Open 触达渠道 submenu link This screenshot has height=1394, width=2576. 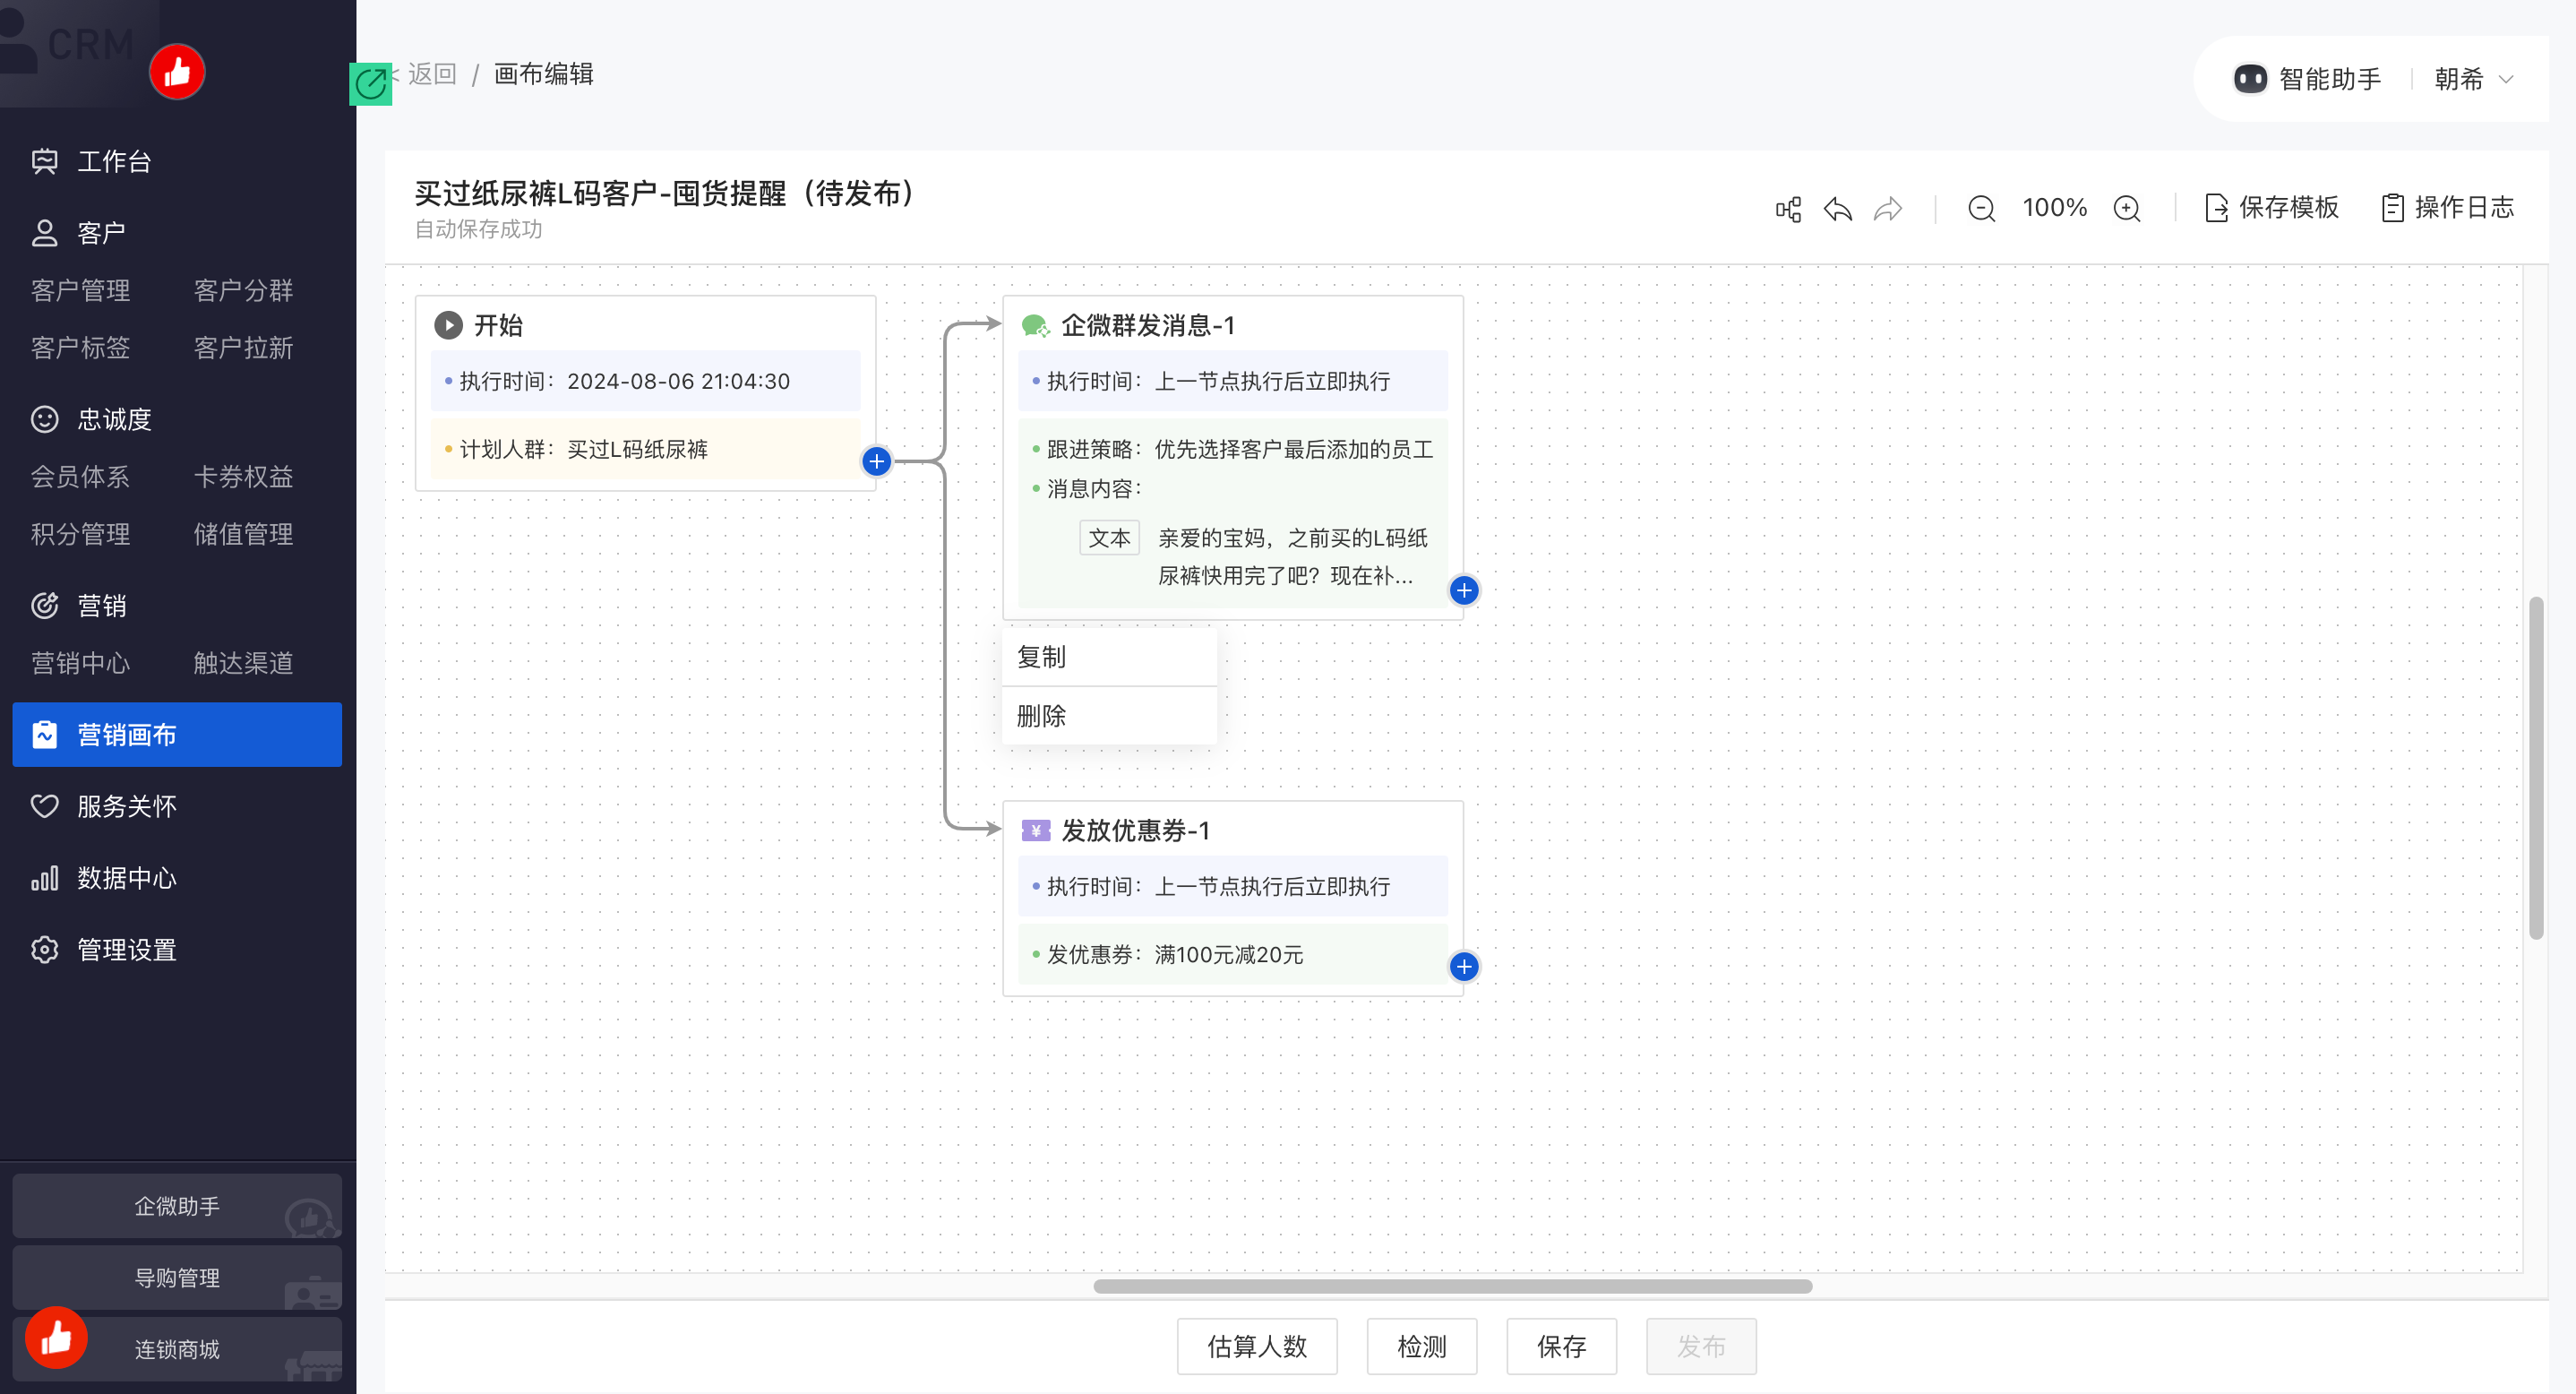243,663
